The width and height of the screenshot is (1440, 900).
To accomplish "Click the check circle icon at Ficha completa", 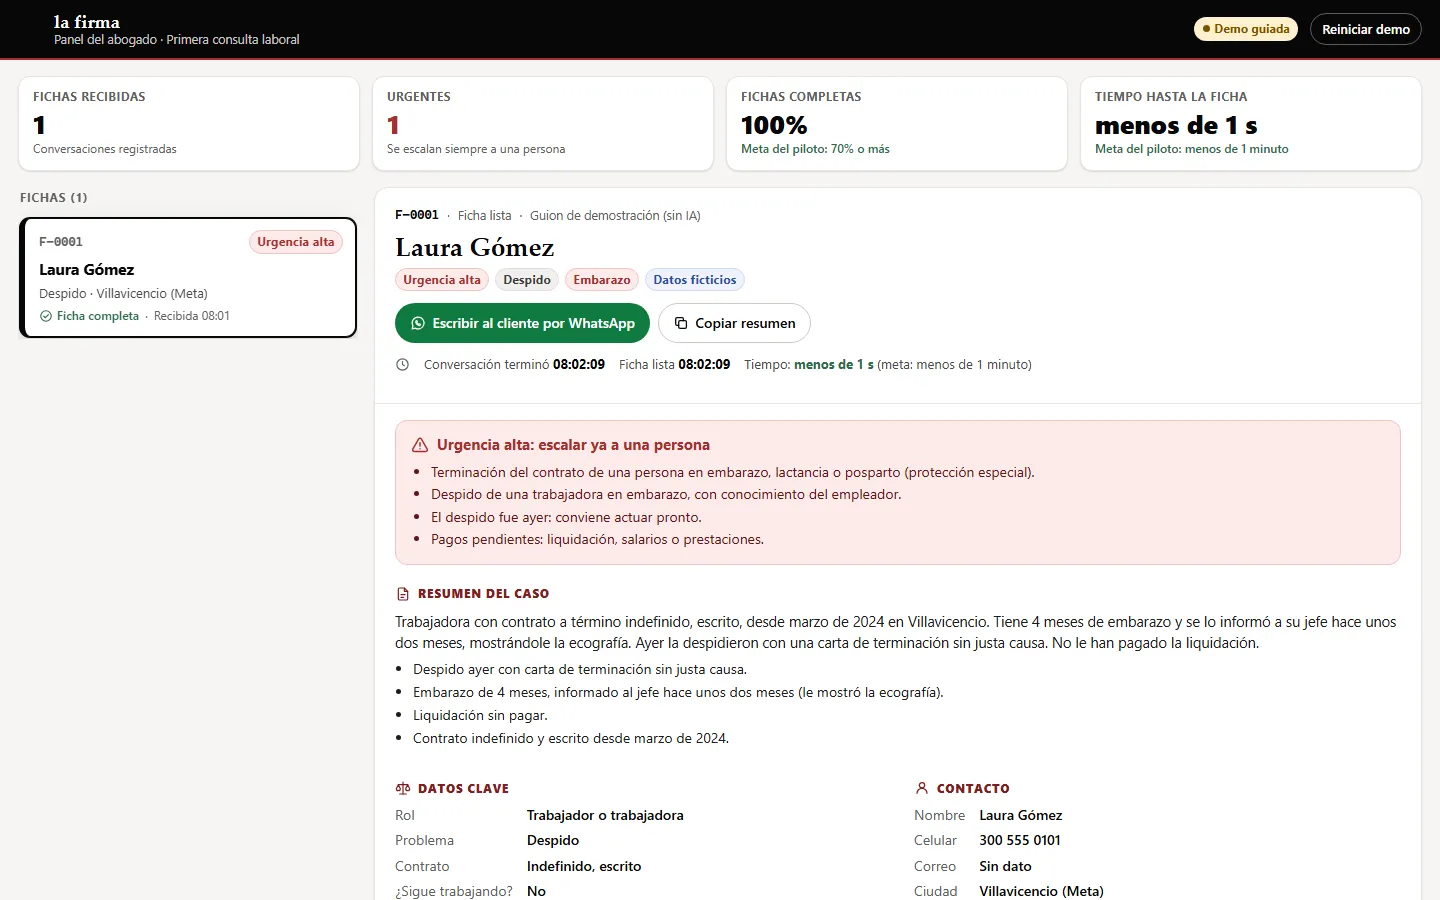I will coord(46,316).
